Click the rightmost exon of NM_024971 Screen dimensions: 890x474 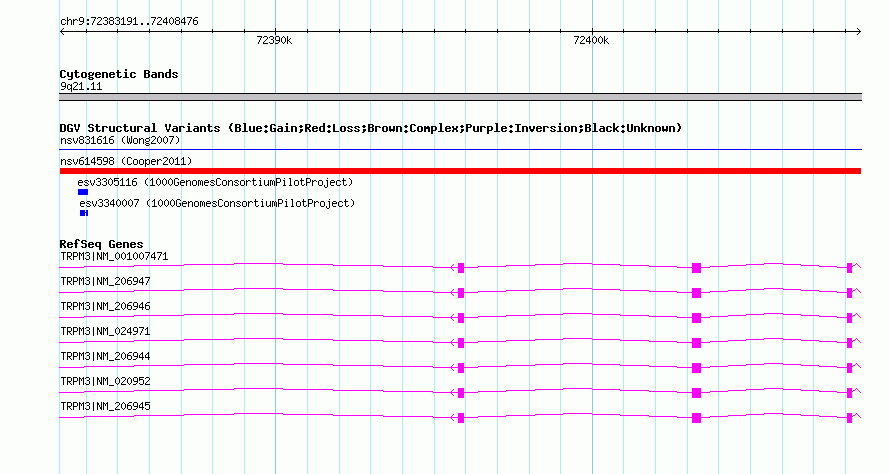point(850,343)
